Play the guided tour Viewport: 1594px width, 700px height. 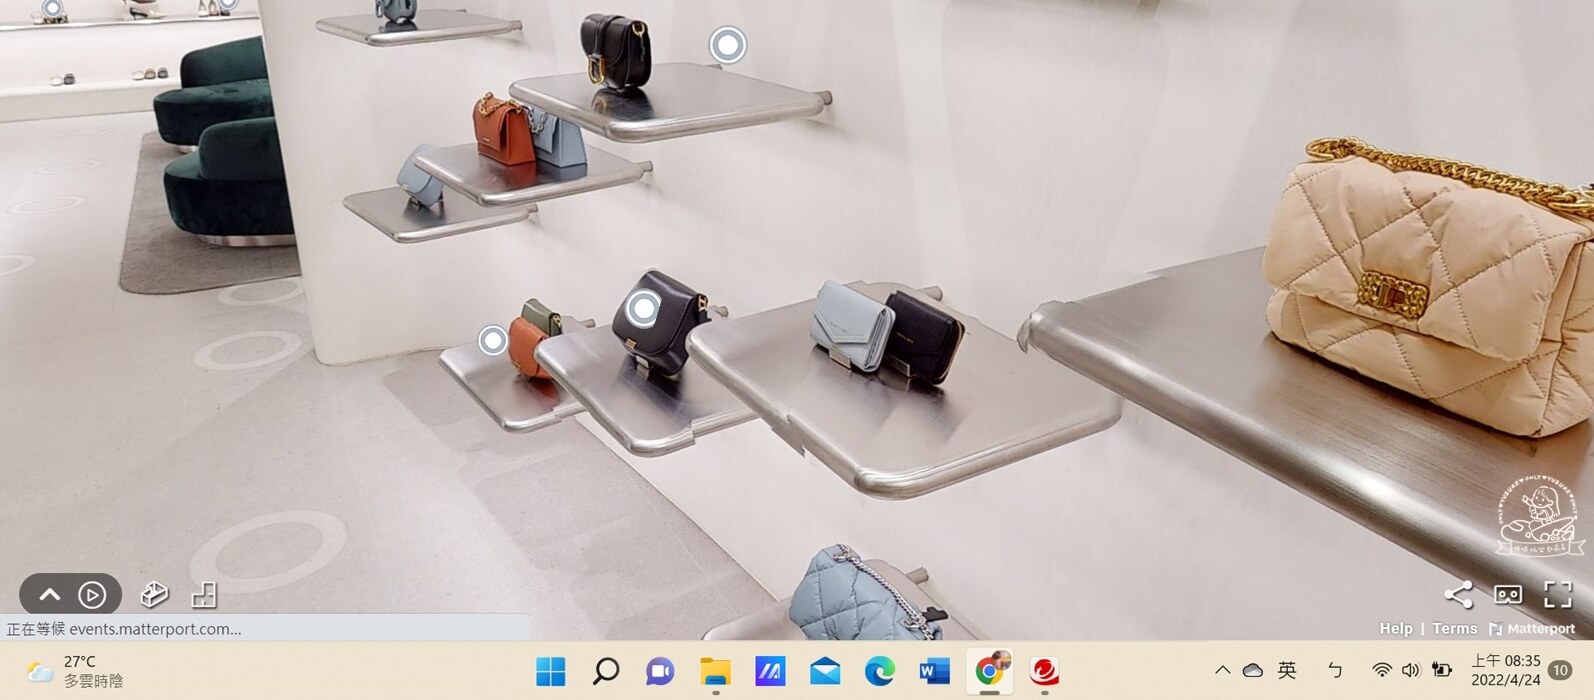pyautogui.click(x=92, y=595)
